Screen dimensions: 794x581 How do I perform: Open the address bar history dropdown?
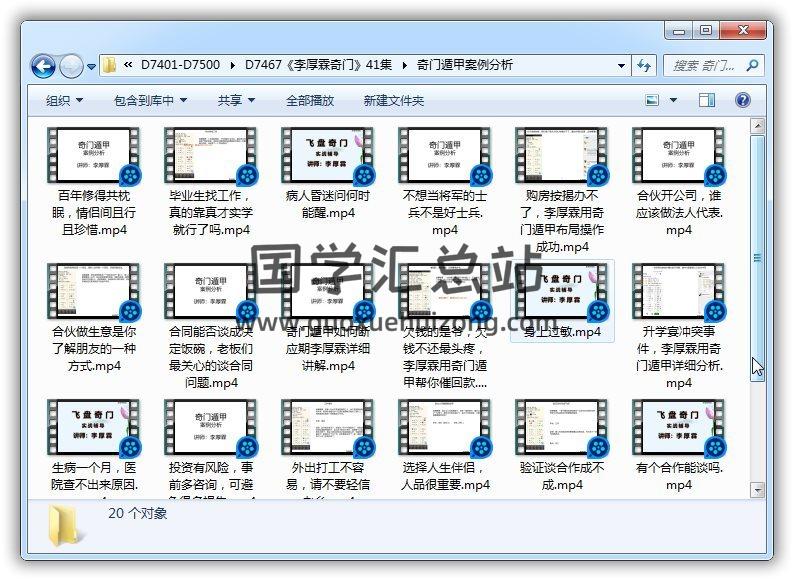pyautogui.click(x=621, y=66)
